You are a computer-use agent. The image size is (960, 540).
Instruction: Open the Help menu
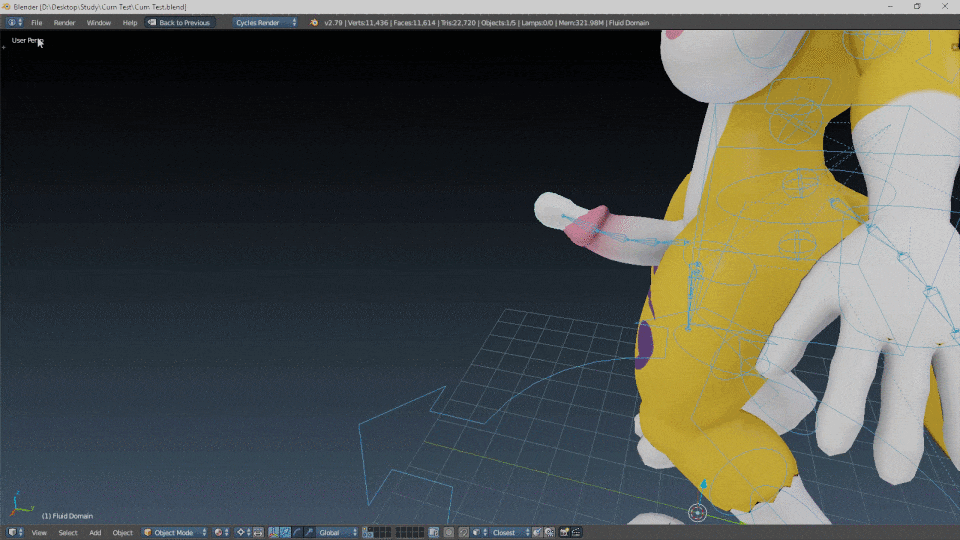[x=130, y=23]
